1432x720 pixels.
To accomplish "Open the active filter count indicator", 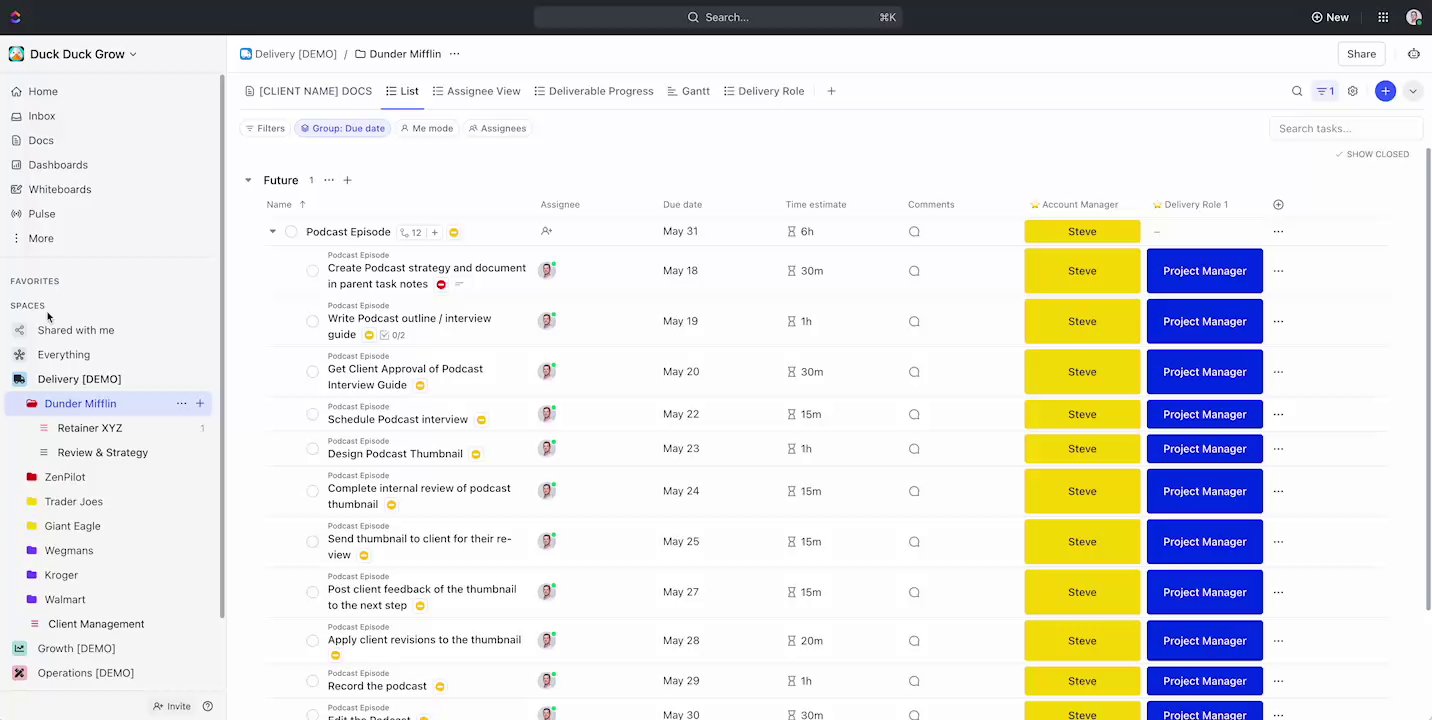I will (1325, 91).
